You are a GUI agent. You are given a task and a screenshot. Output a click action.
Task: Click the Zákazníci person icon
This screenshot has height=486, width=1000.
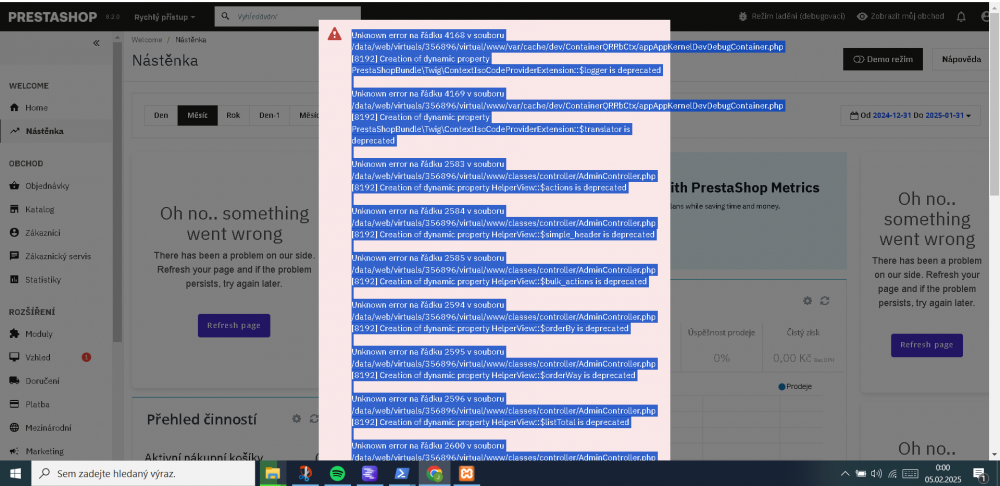pos(14,233)
